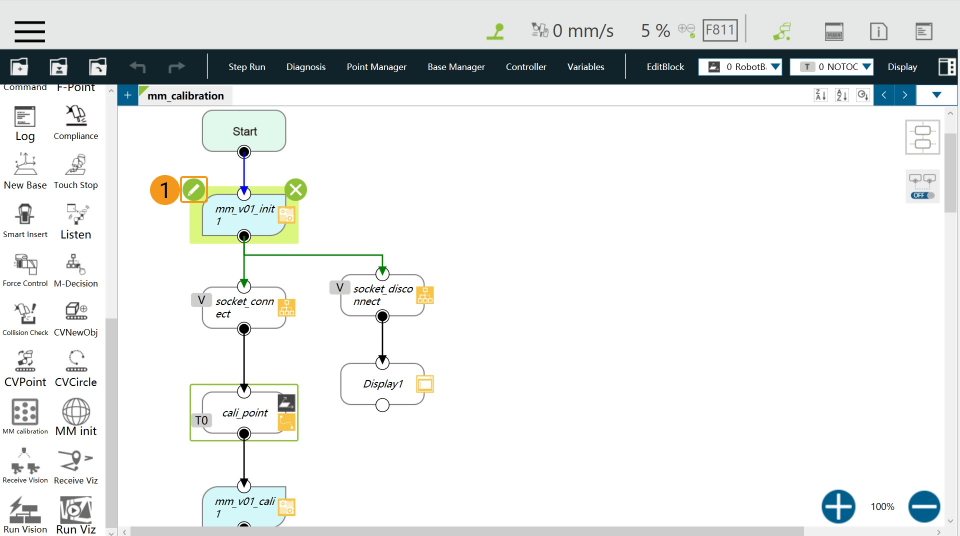Open Base Manager
The height and width of the screenshot is (536, 960).
456,67
